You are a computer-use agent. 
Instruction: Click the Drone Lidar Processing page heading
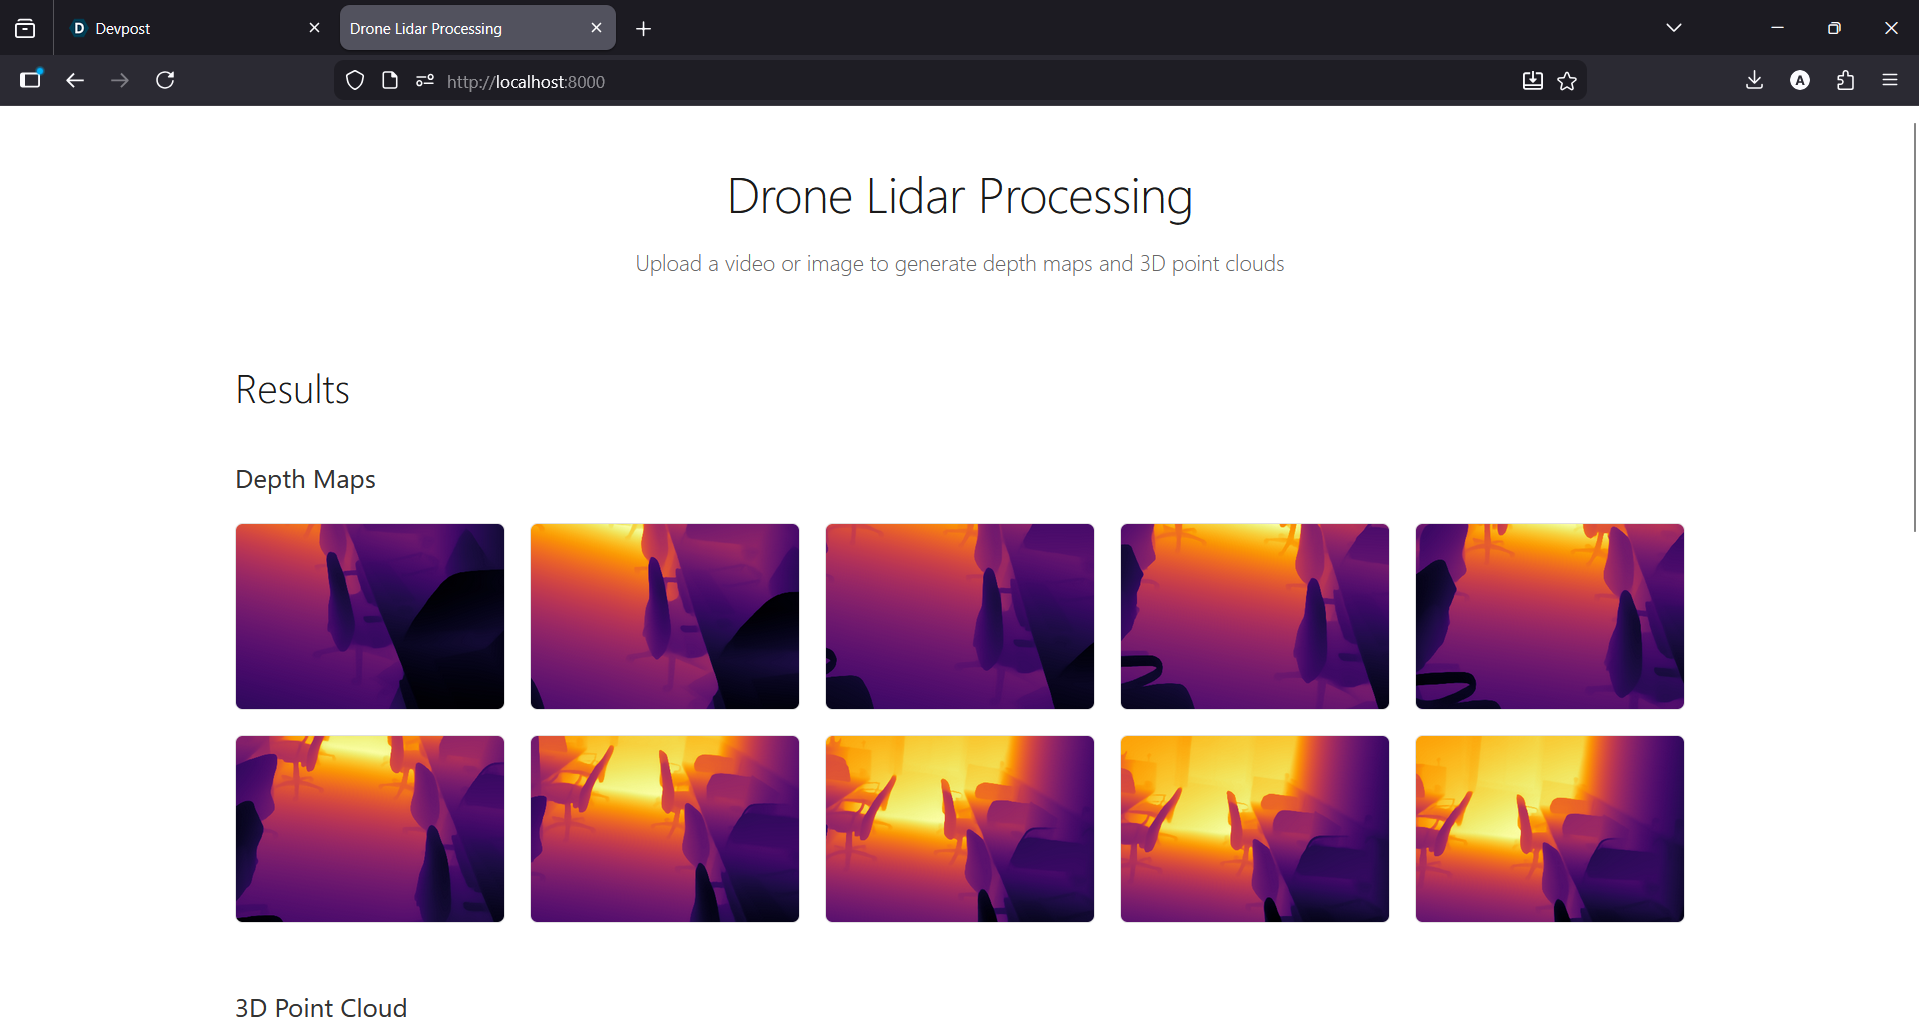[960, 196]
